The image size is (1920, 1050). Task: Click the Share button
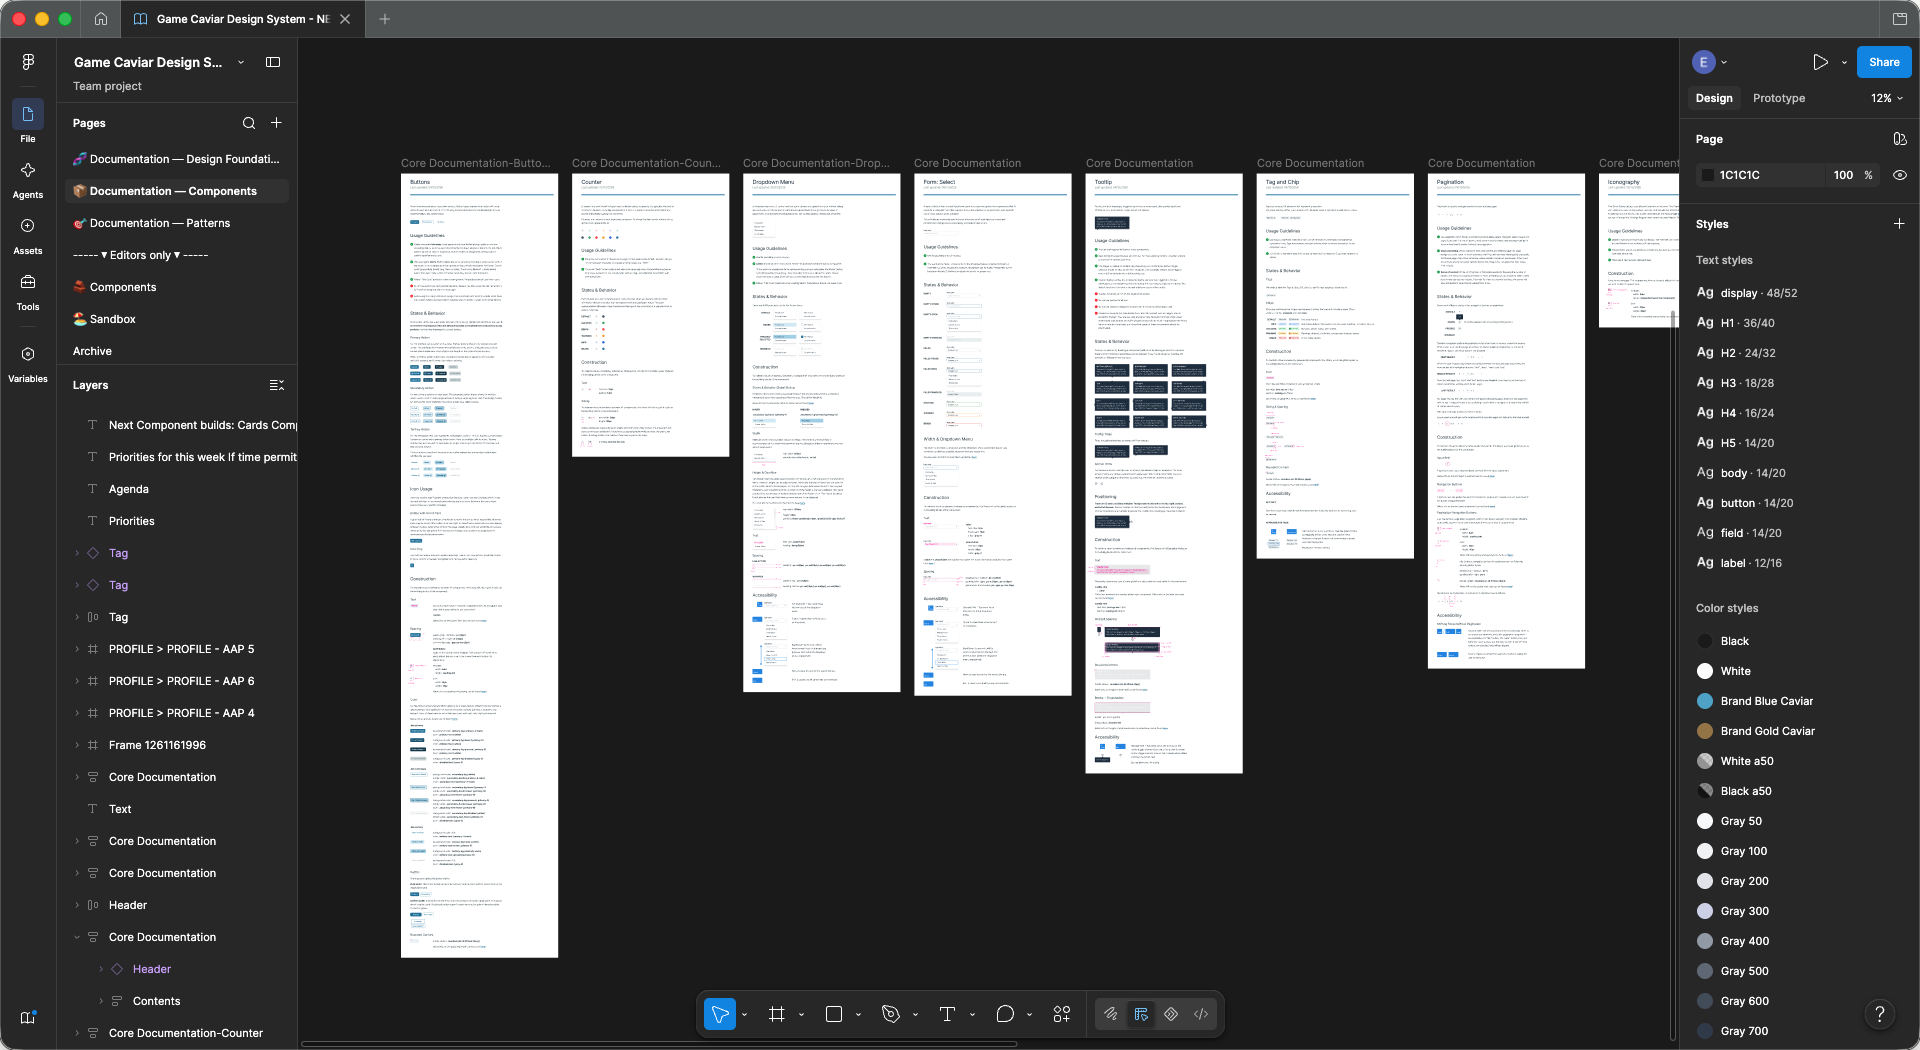coord(1884,62)
